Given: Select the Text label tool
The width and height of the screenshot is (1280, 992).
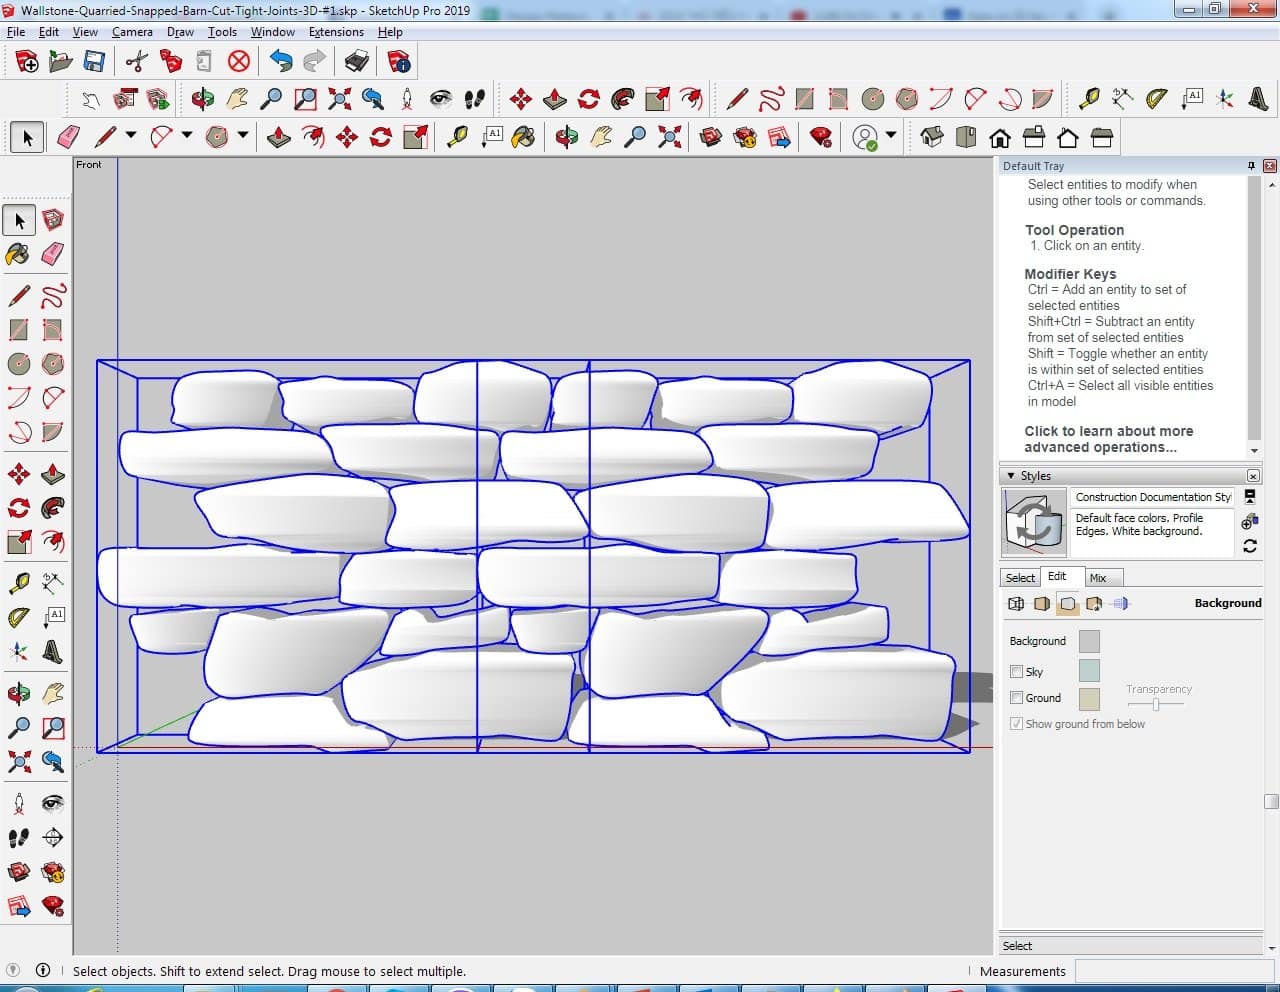Looking at the screenshot, I should coord(53,617).
